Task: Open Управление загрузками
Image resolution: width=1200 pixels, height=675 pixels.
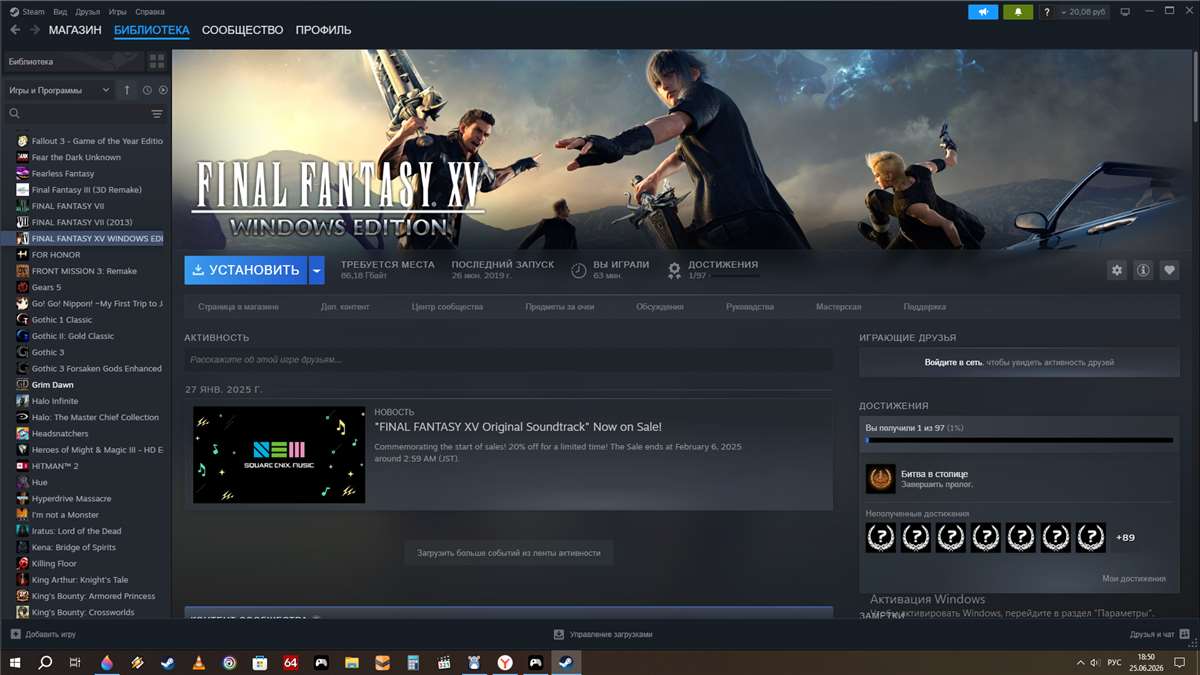Action: (x=603, y=634)
